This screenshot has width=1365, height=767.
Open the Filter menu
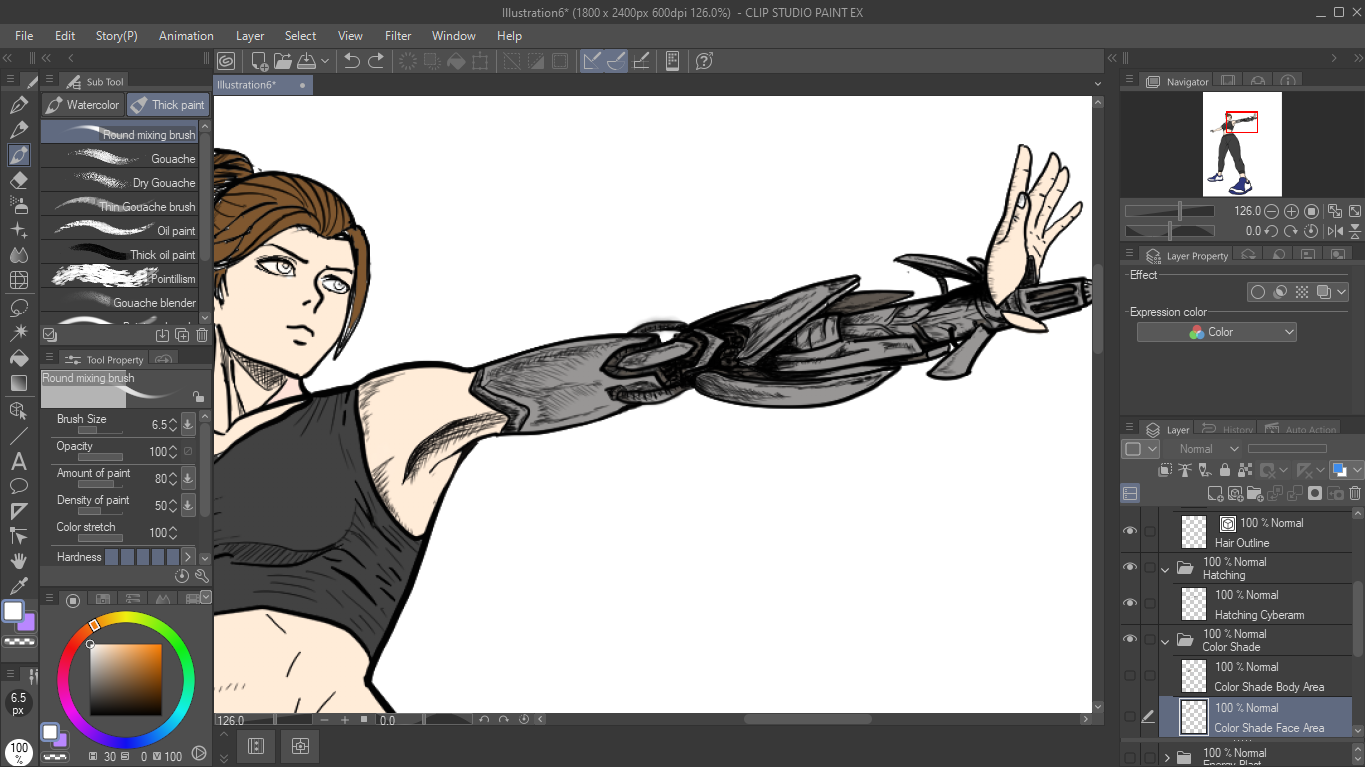tap(398, 36)
